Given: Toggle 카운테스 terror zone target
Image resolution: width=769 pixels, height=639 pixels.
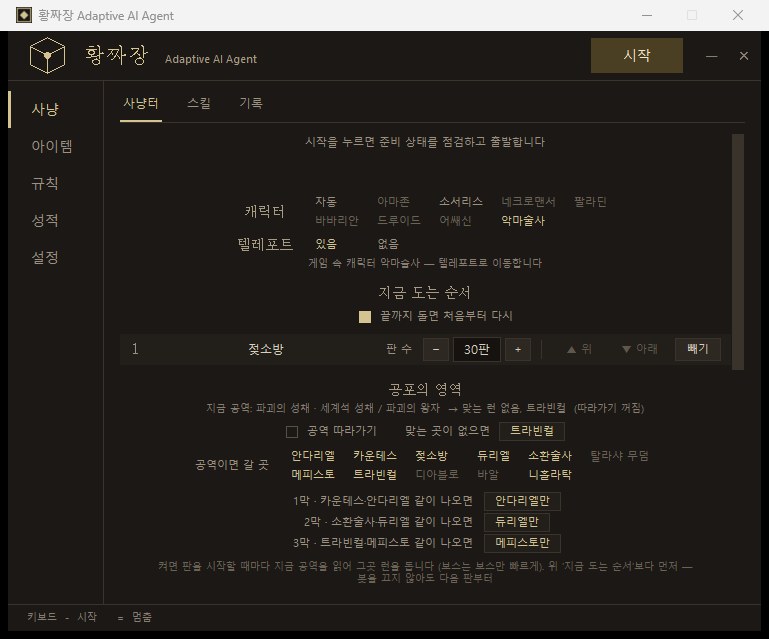Looking at the screenshot, I should pos(375,456).
